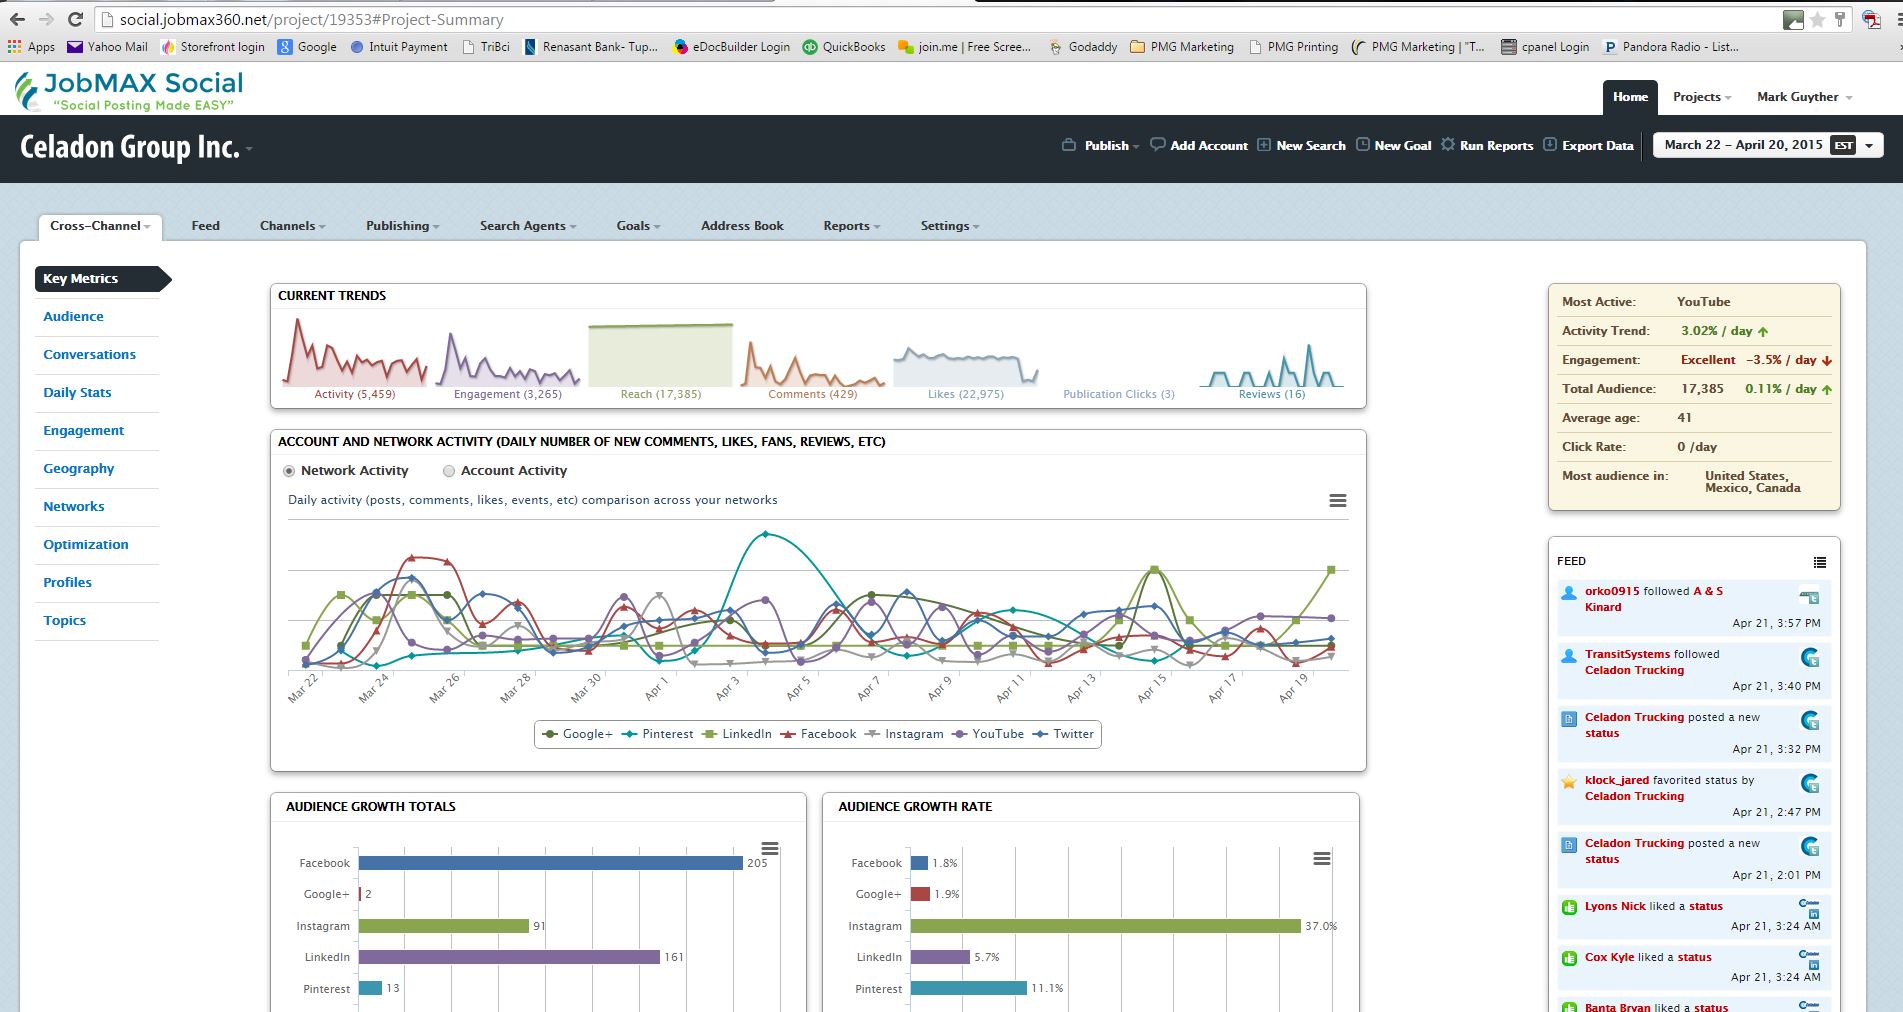This screenshot has width=1903, height=1012.
Task: Click the Export Data download icon
Action: tap(1550, 145)
